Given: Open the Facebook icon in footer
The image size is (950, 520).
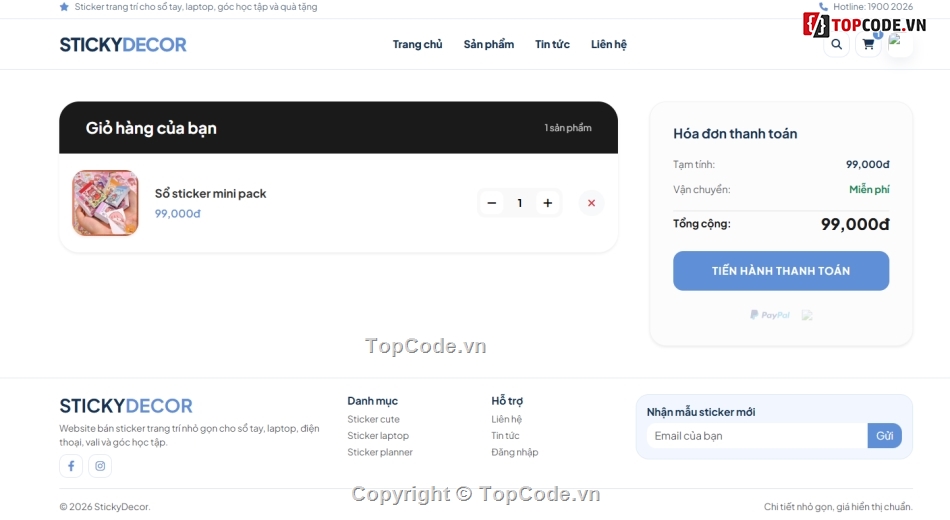Looking at the screenshot, I should (71, 466).
